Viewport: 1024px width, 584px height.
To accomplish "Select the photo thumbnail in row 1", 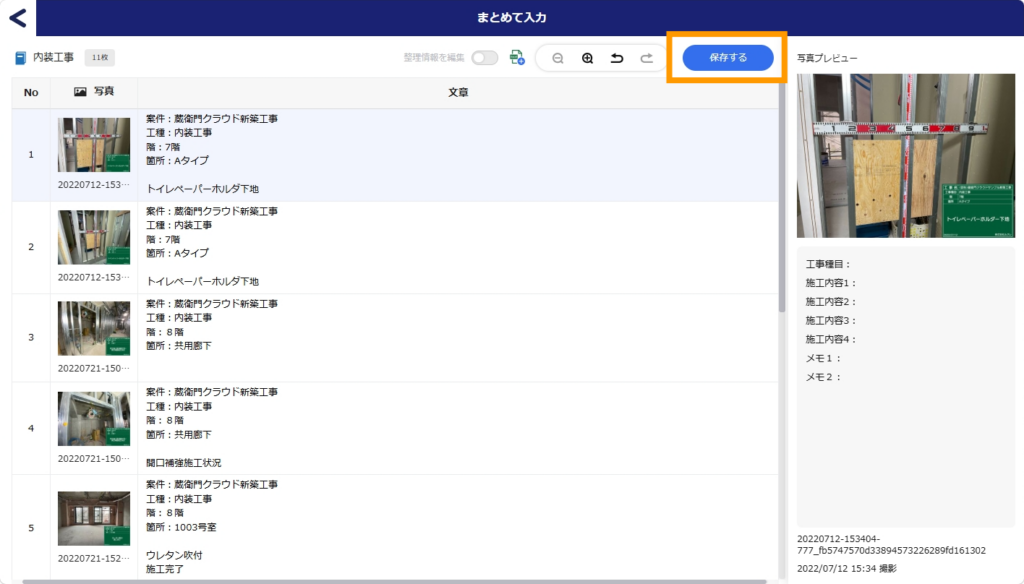I will [94, 145].
